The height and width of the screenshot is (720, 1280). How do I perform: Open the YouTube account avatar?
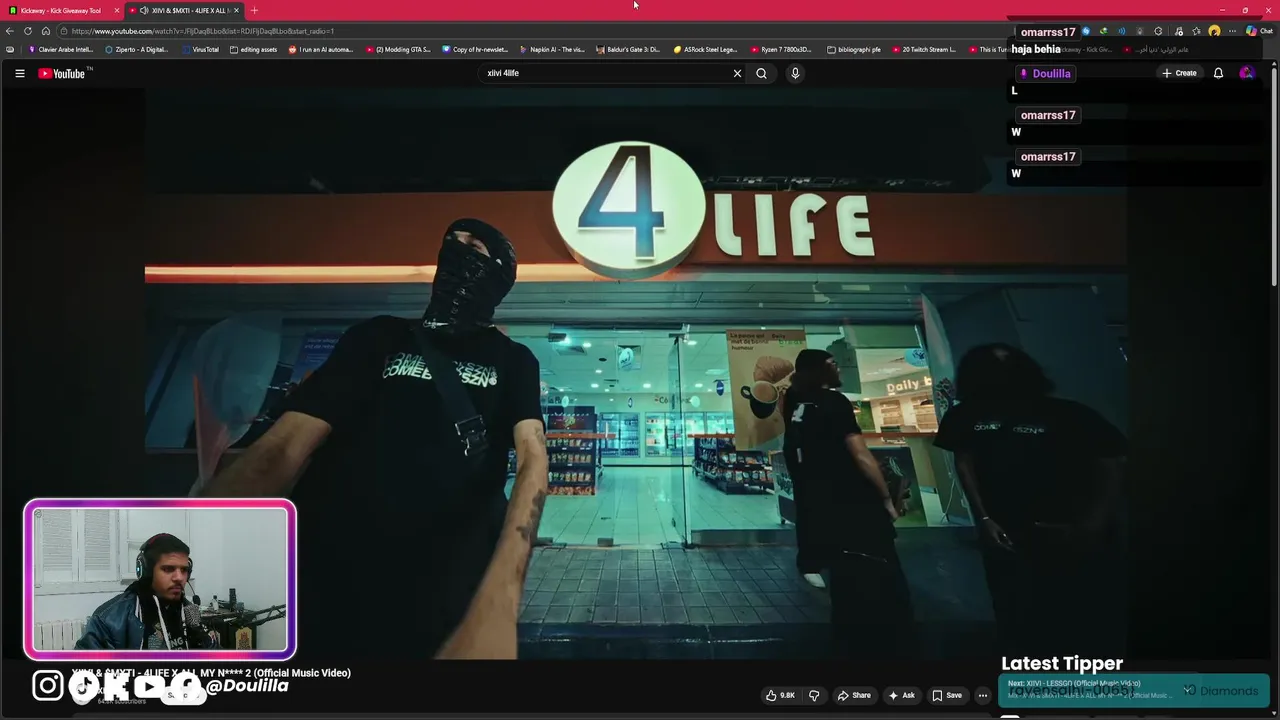1246,73
